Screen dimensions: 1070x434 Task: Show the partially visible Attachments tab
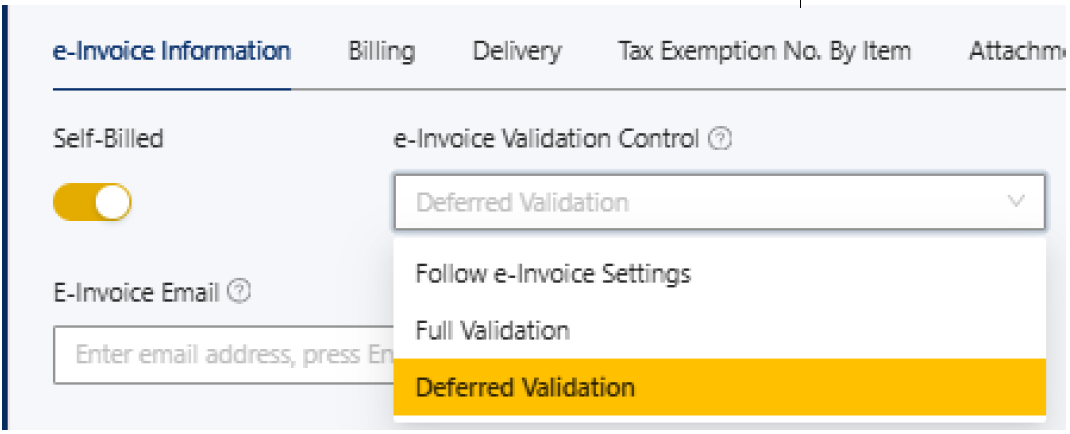click(x=1015, y=51)
